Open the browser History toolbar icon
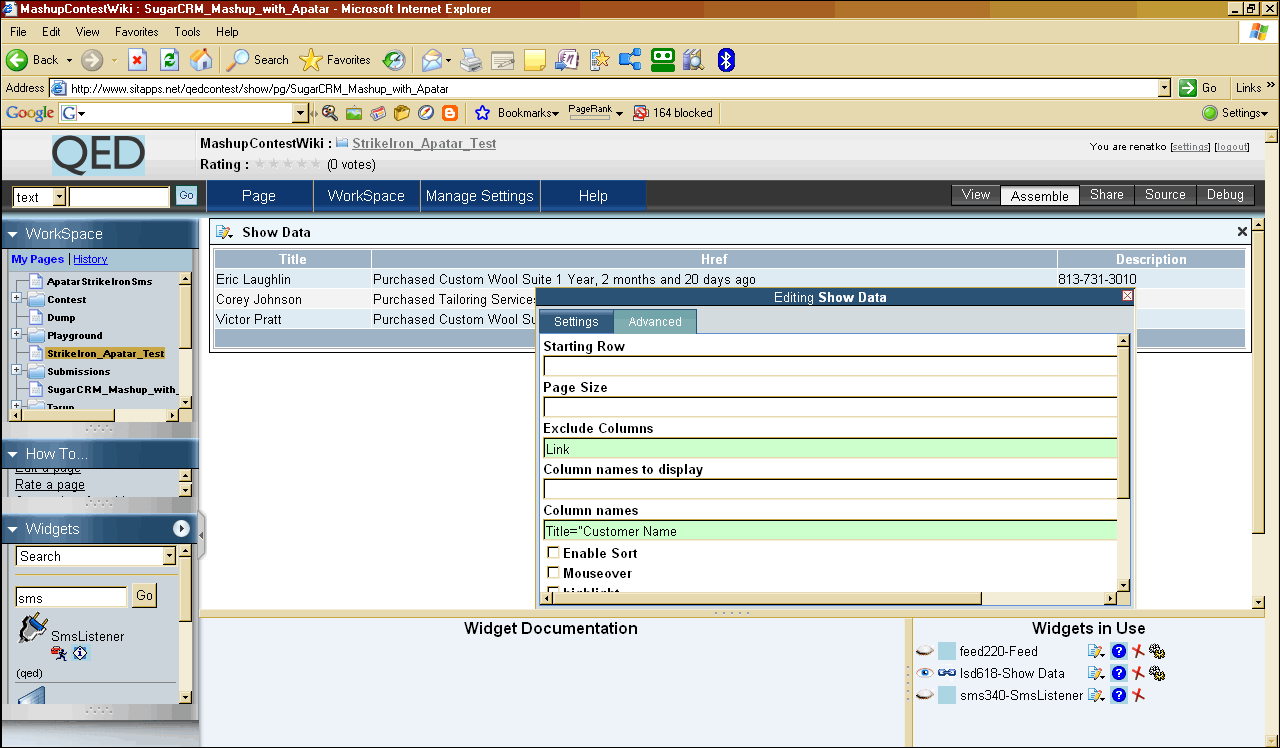1280x748 pixels. pos(394,60)
